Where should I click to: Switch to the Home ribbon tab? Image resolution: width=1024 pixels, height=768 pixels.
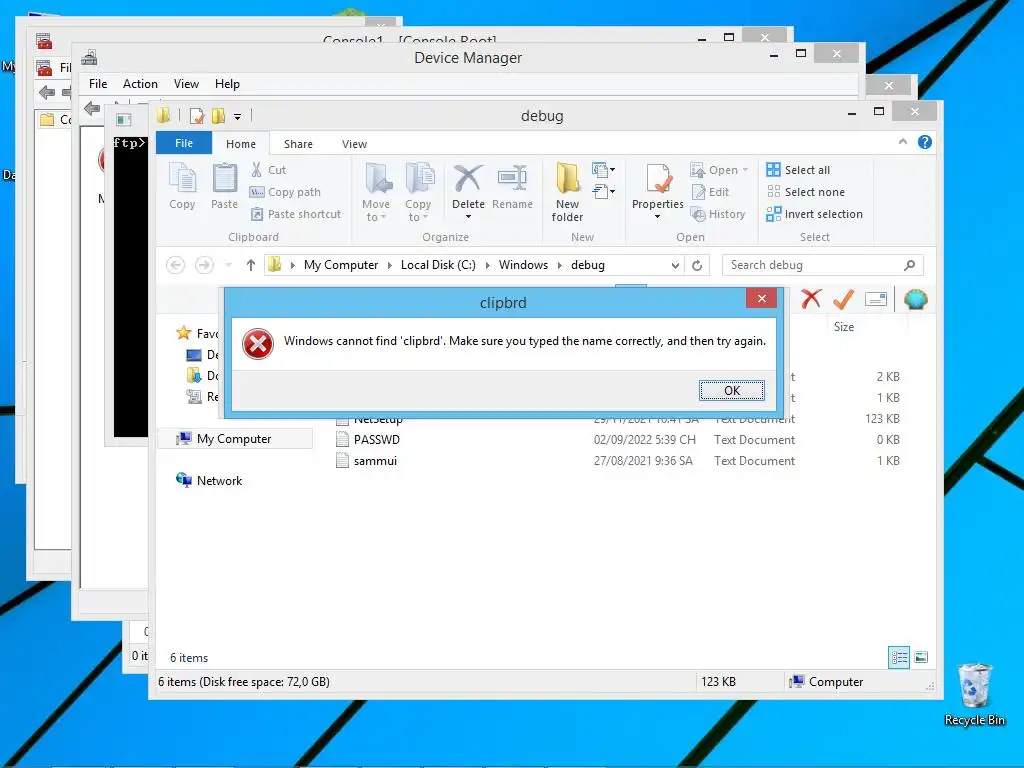(241, 144)
